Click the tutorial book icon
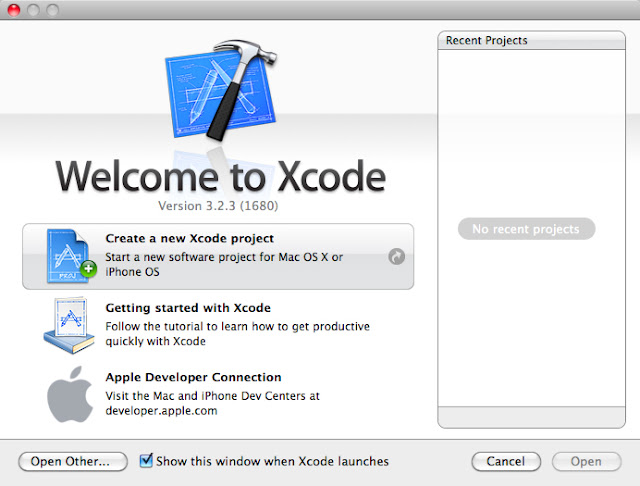The image size is (640, 486). pos(69,325)
